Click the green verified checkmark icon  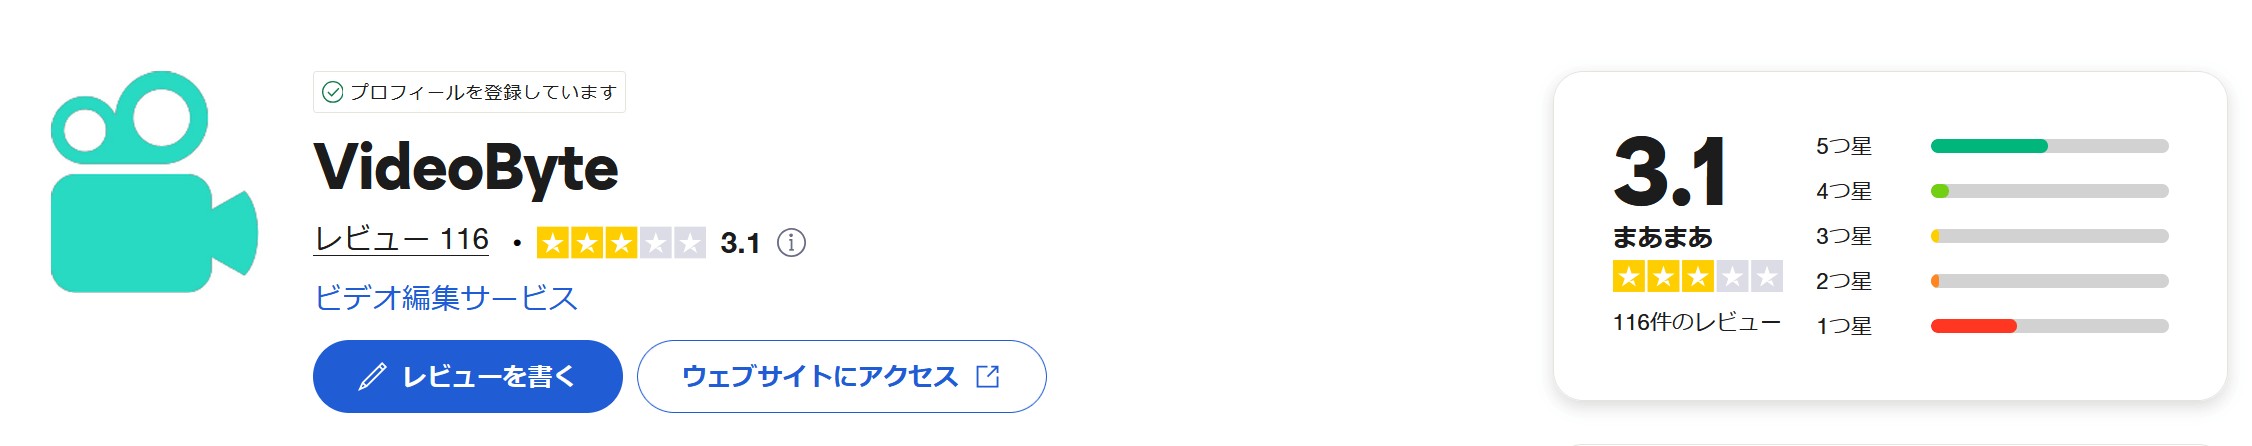(333, 92)
